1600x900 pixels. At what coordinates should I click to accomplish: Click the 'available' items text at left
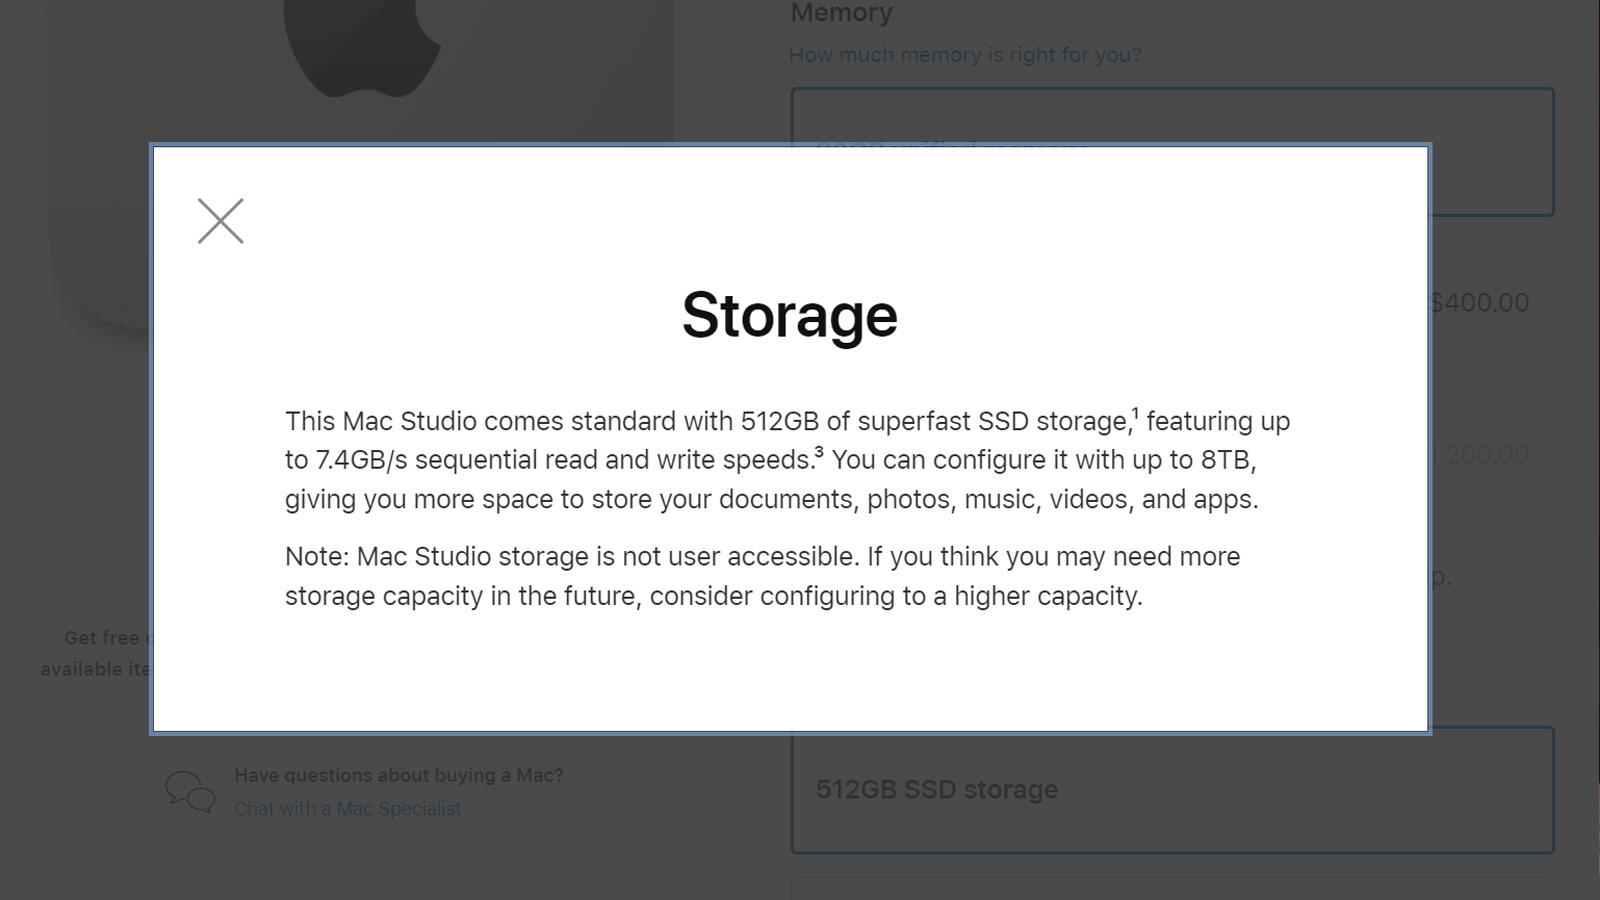click(x=95, y=669)
